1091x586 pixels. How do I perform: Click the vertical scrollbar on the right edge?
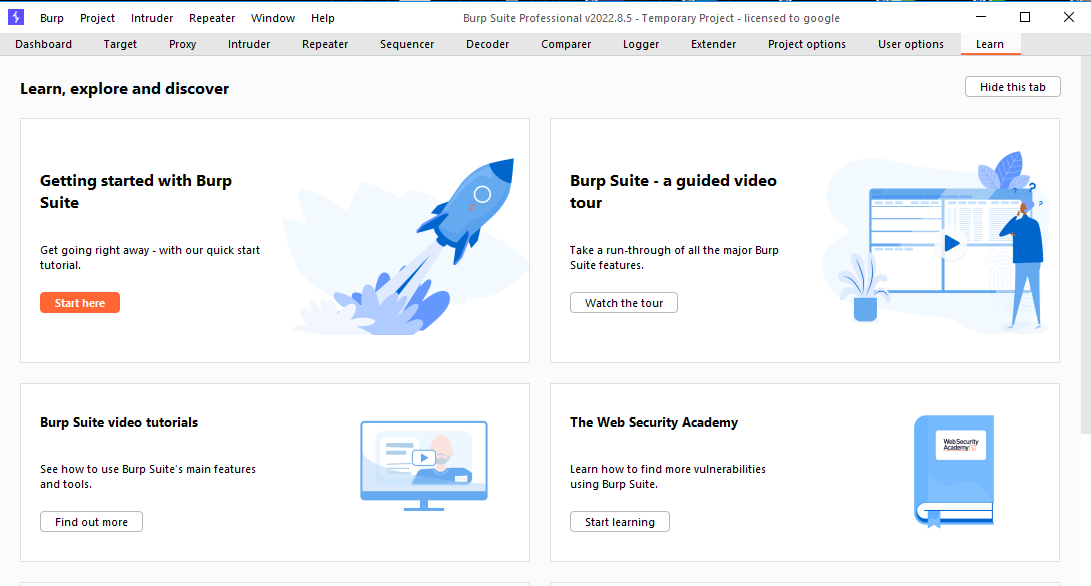(x=1085, y=244)
